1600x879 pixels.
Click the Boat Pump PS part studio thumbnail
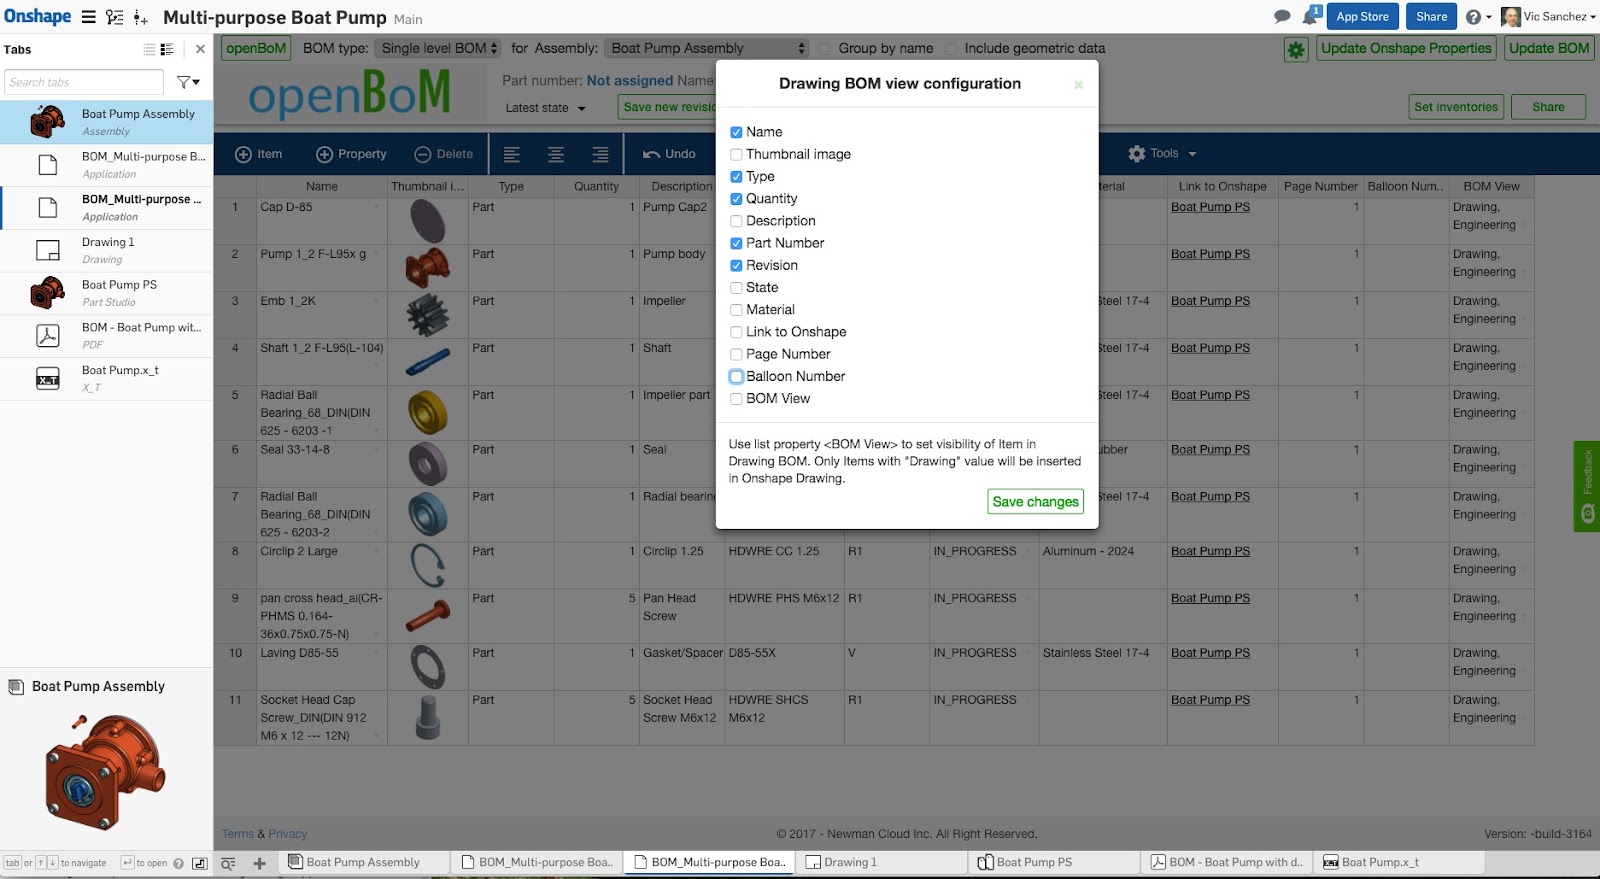(48, 293)
